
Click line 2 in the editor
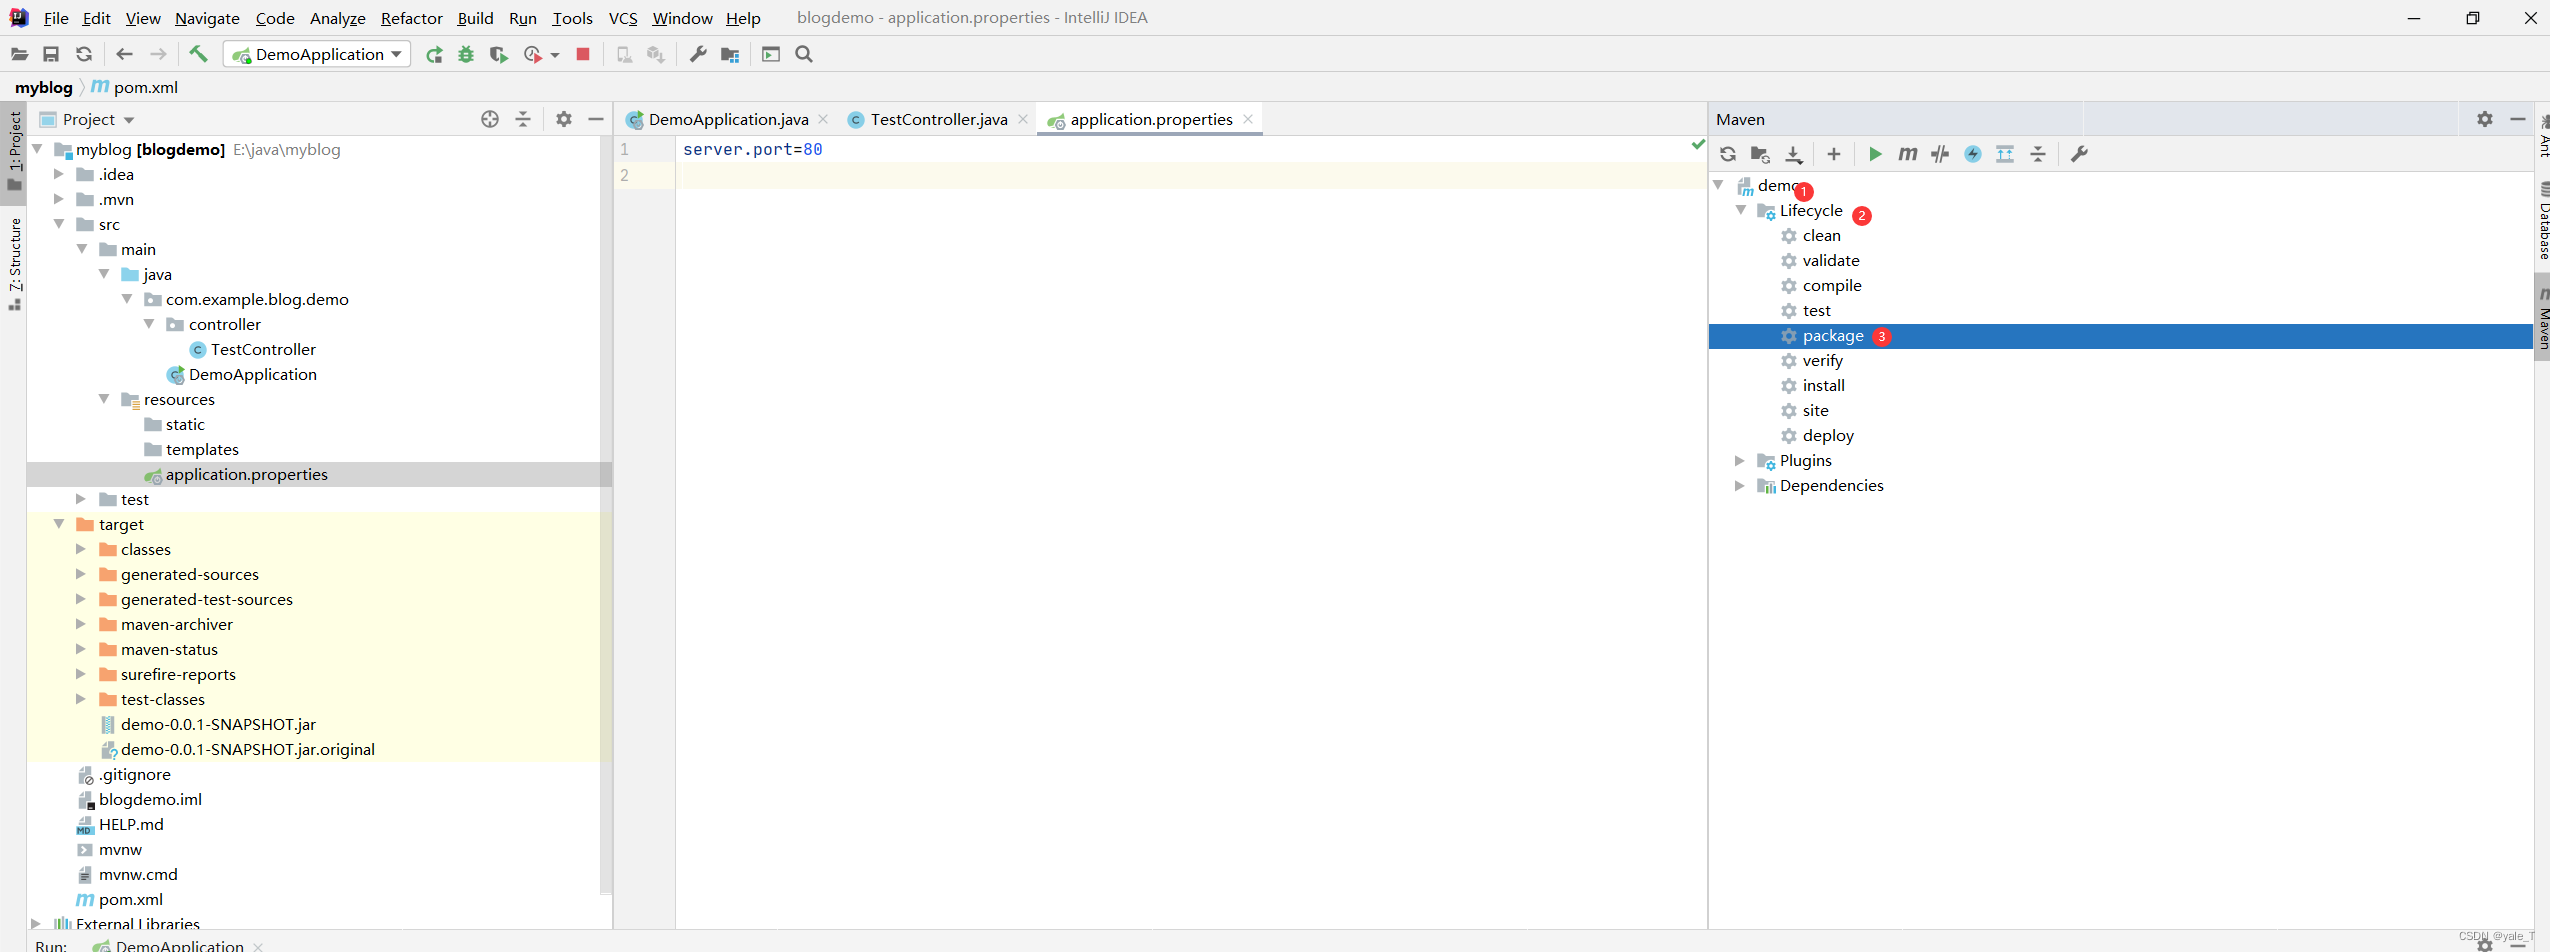click(1190, 175)
